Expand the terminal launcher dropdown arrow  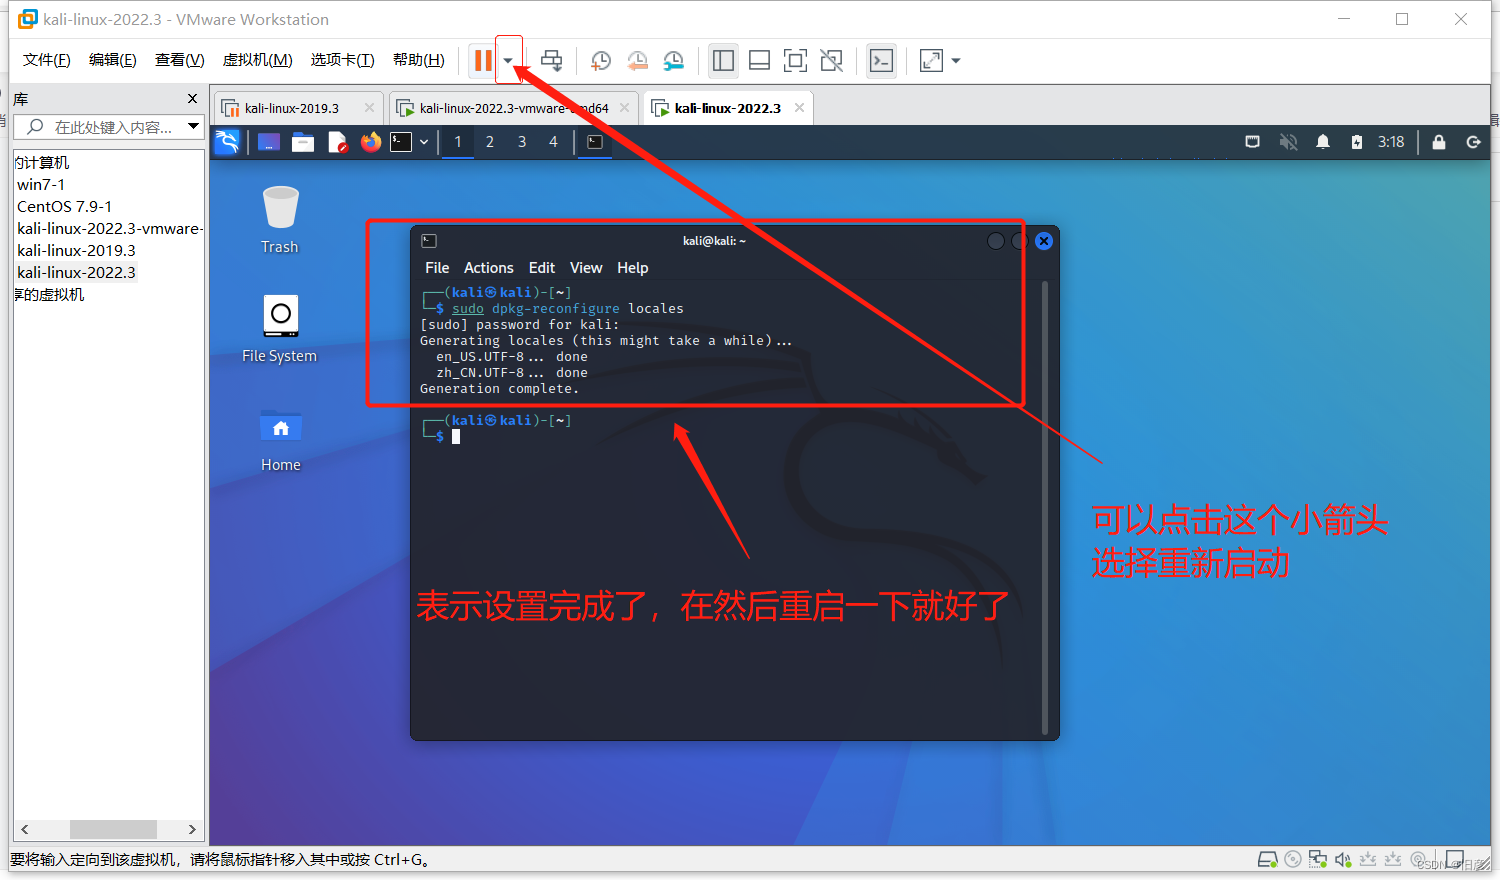click(x=424, y=142)
